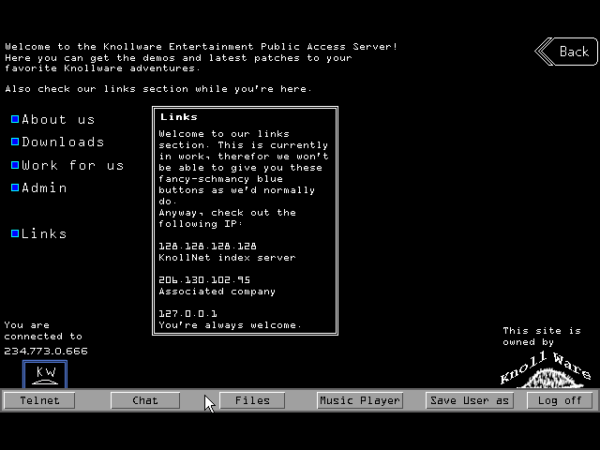The width and height of the screenshot is (600, 450).
Task: Click the Save User as button
Action: click(x=469, y=400)
